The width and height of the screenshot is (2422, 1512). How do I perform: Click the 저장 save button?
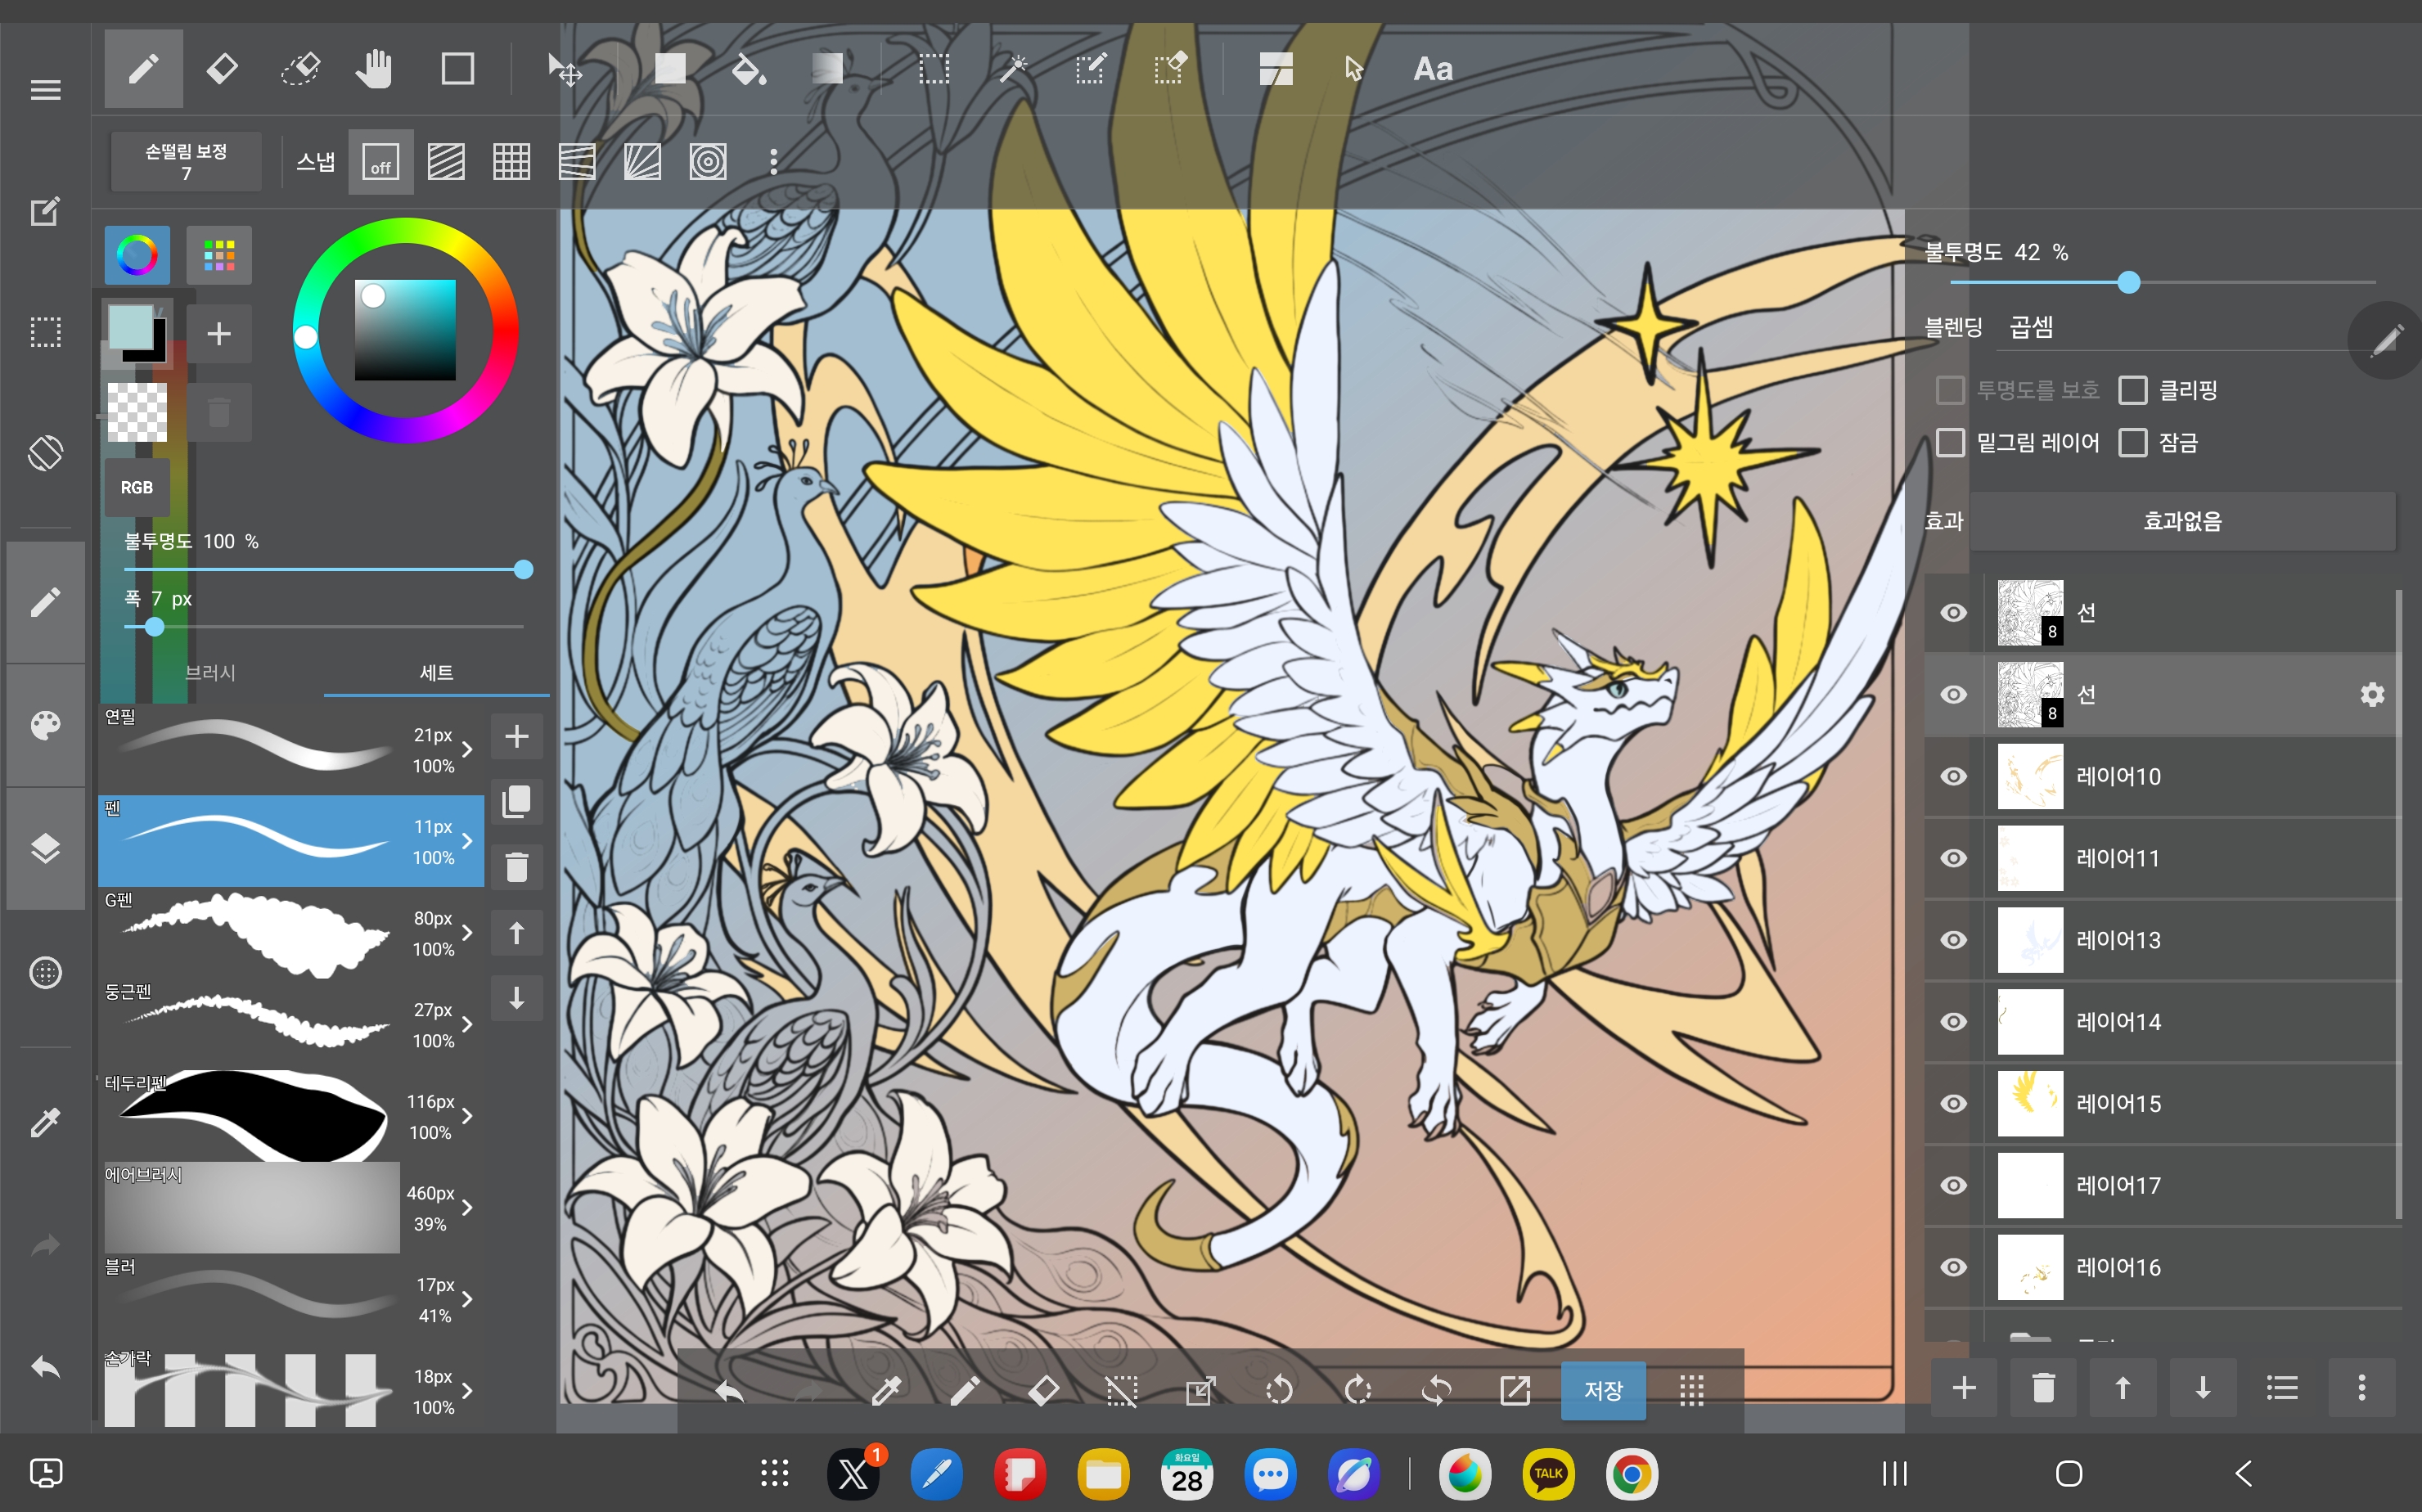1603,1390
